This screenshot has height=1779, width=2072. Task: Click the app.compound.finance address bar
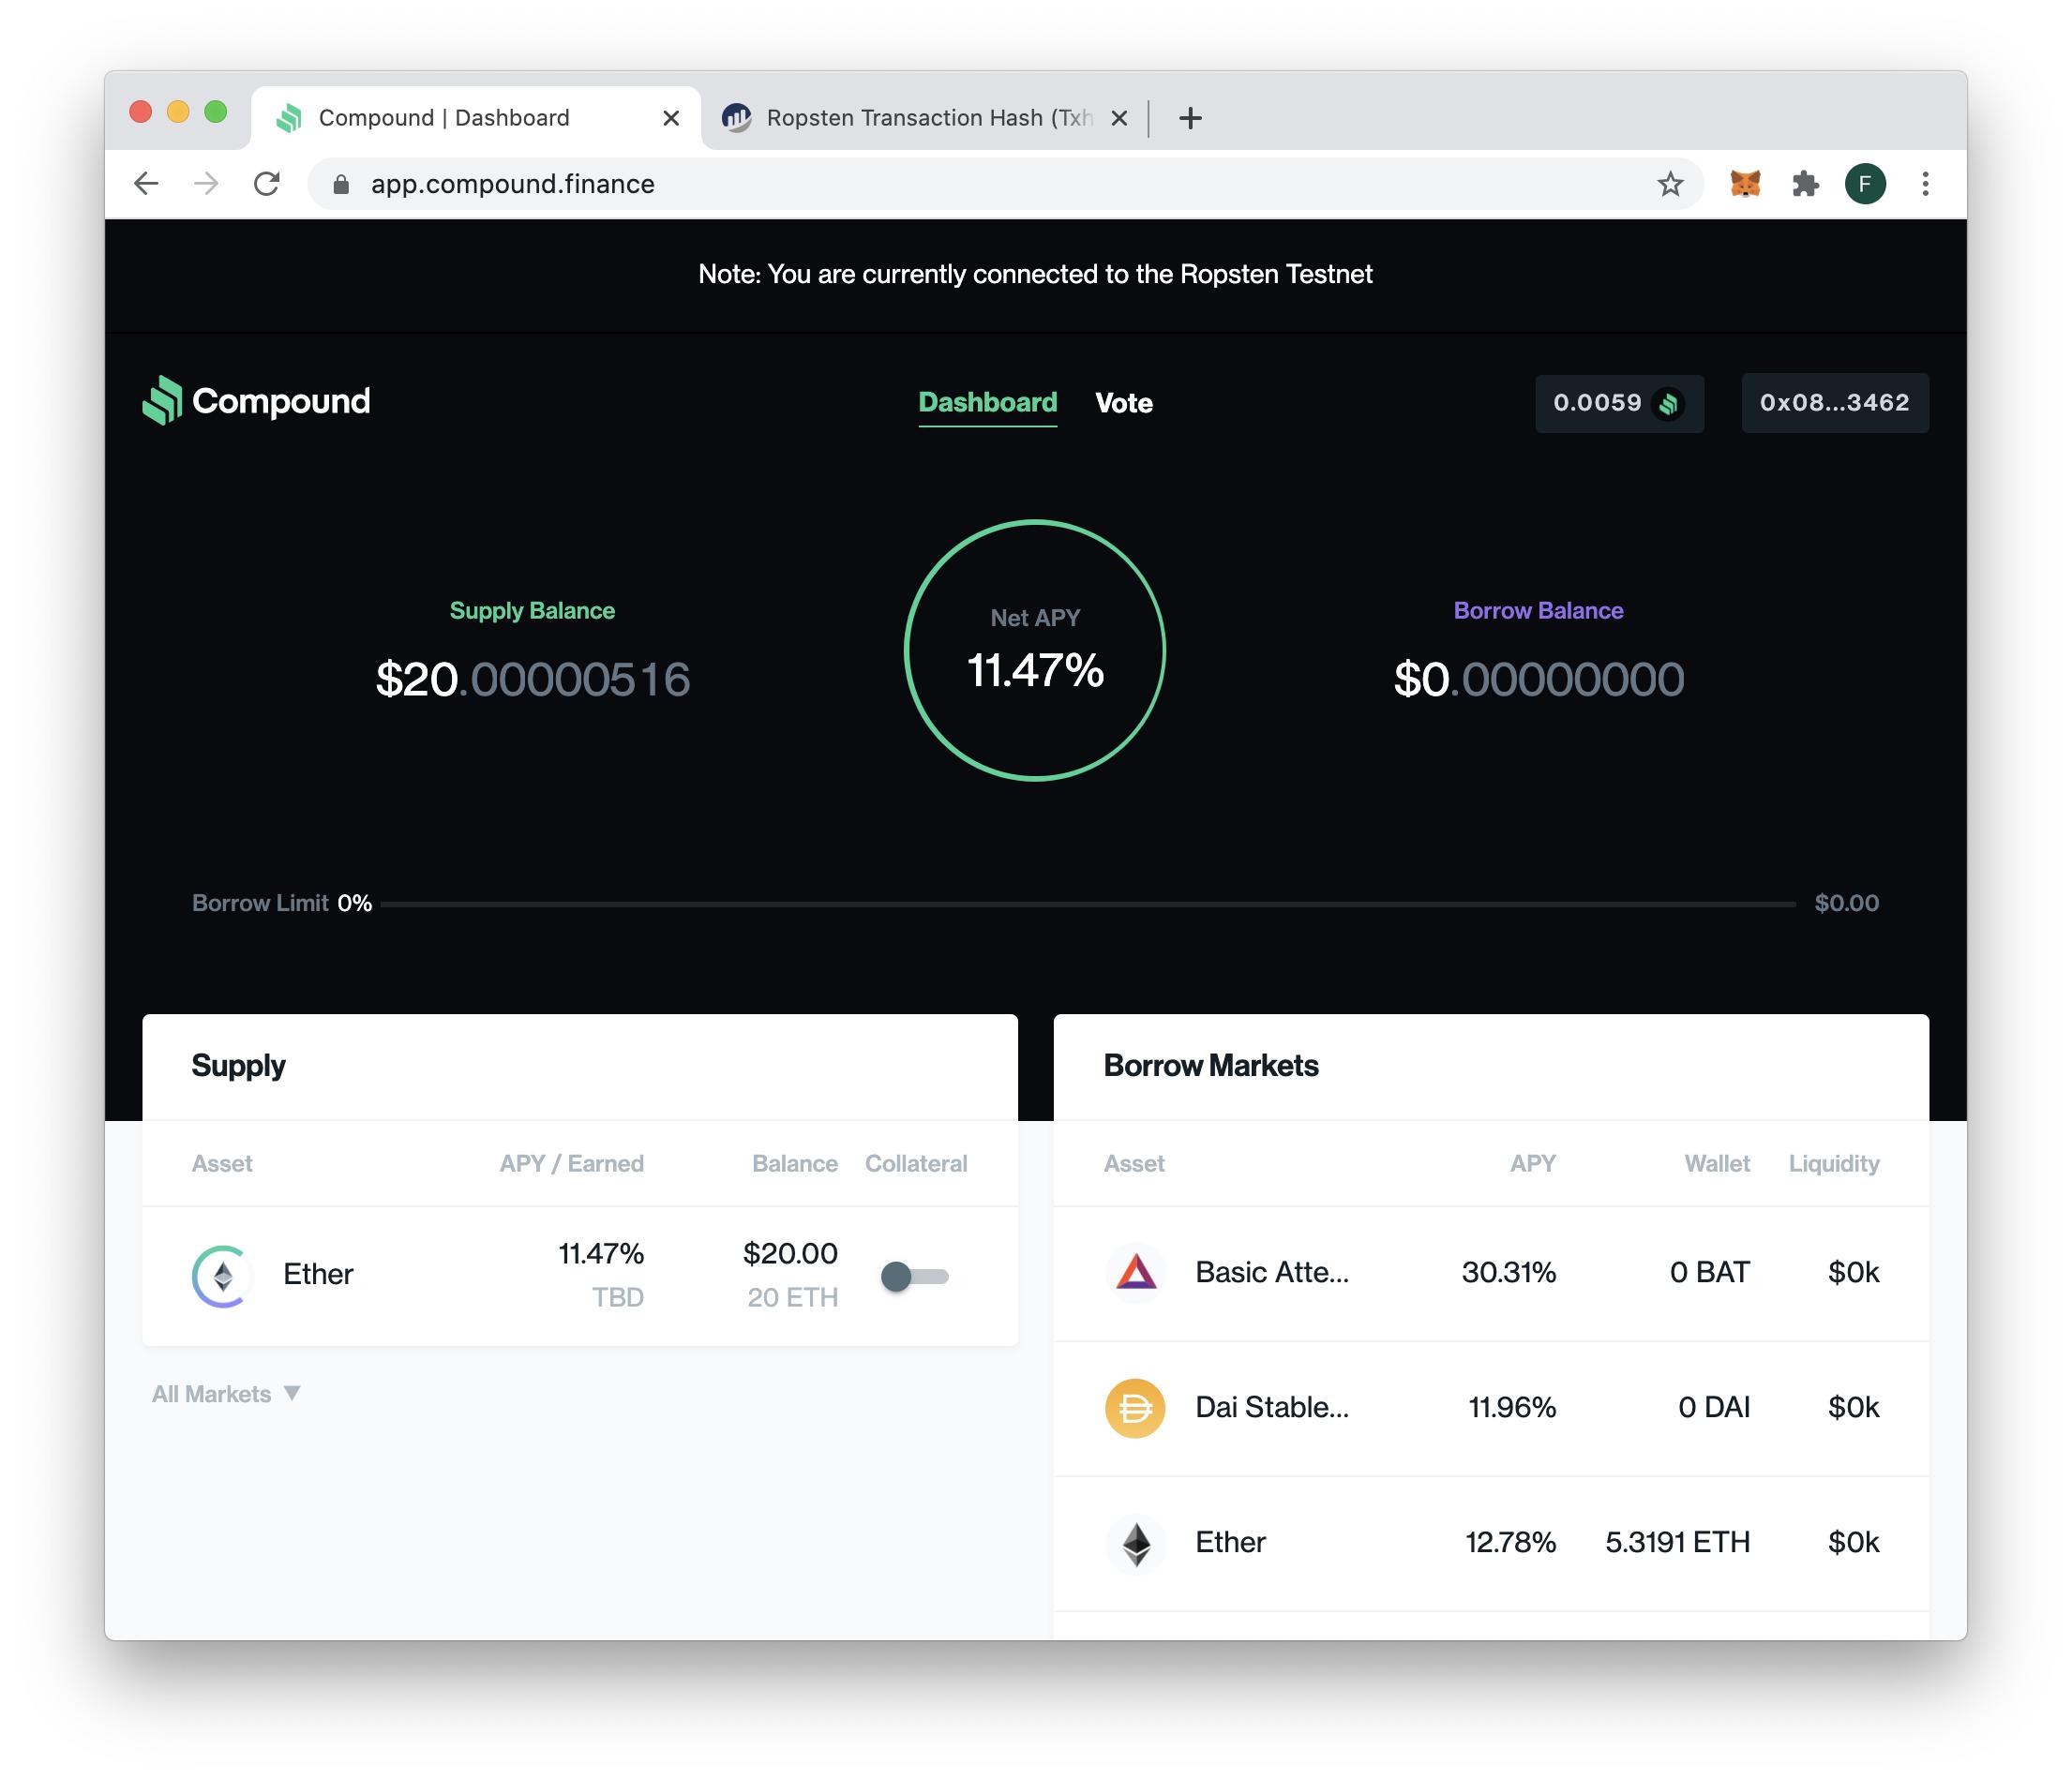[x=900, y=184]
